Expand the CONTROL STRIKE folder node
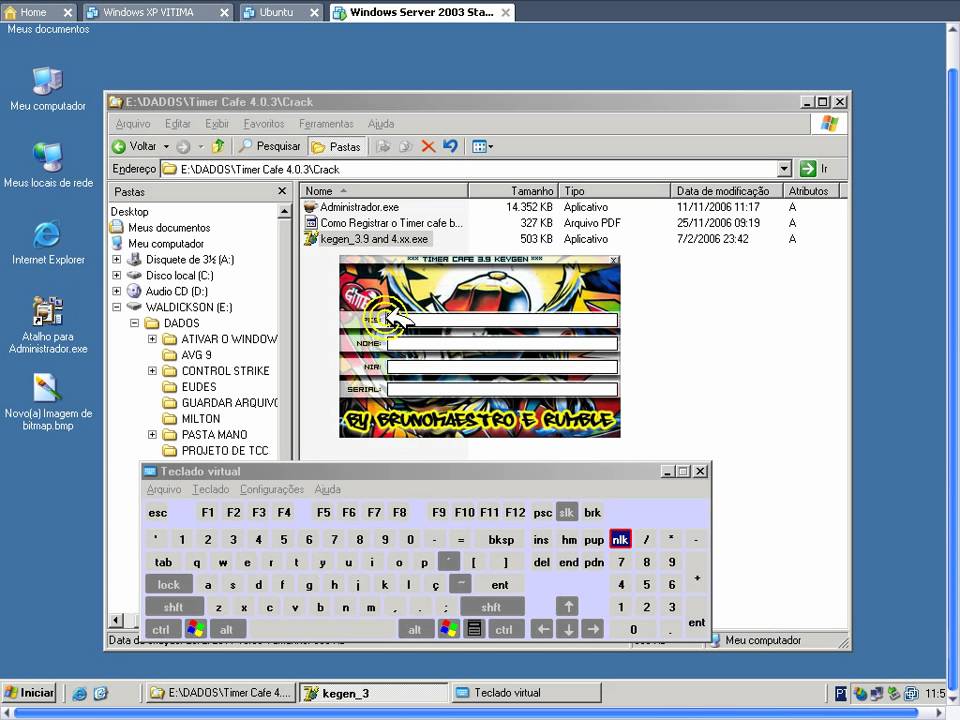Screen dimensions: 960x720 152,371
